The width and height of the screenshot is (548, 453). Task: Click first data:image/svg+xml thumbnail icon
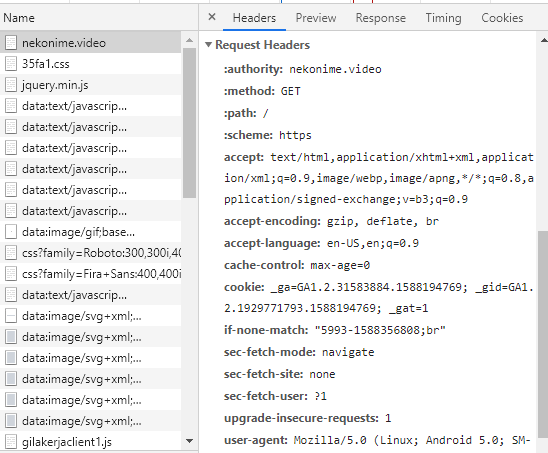(x=11, y=316)
